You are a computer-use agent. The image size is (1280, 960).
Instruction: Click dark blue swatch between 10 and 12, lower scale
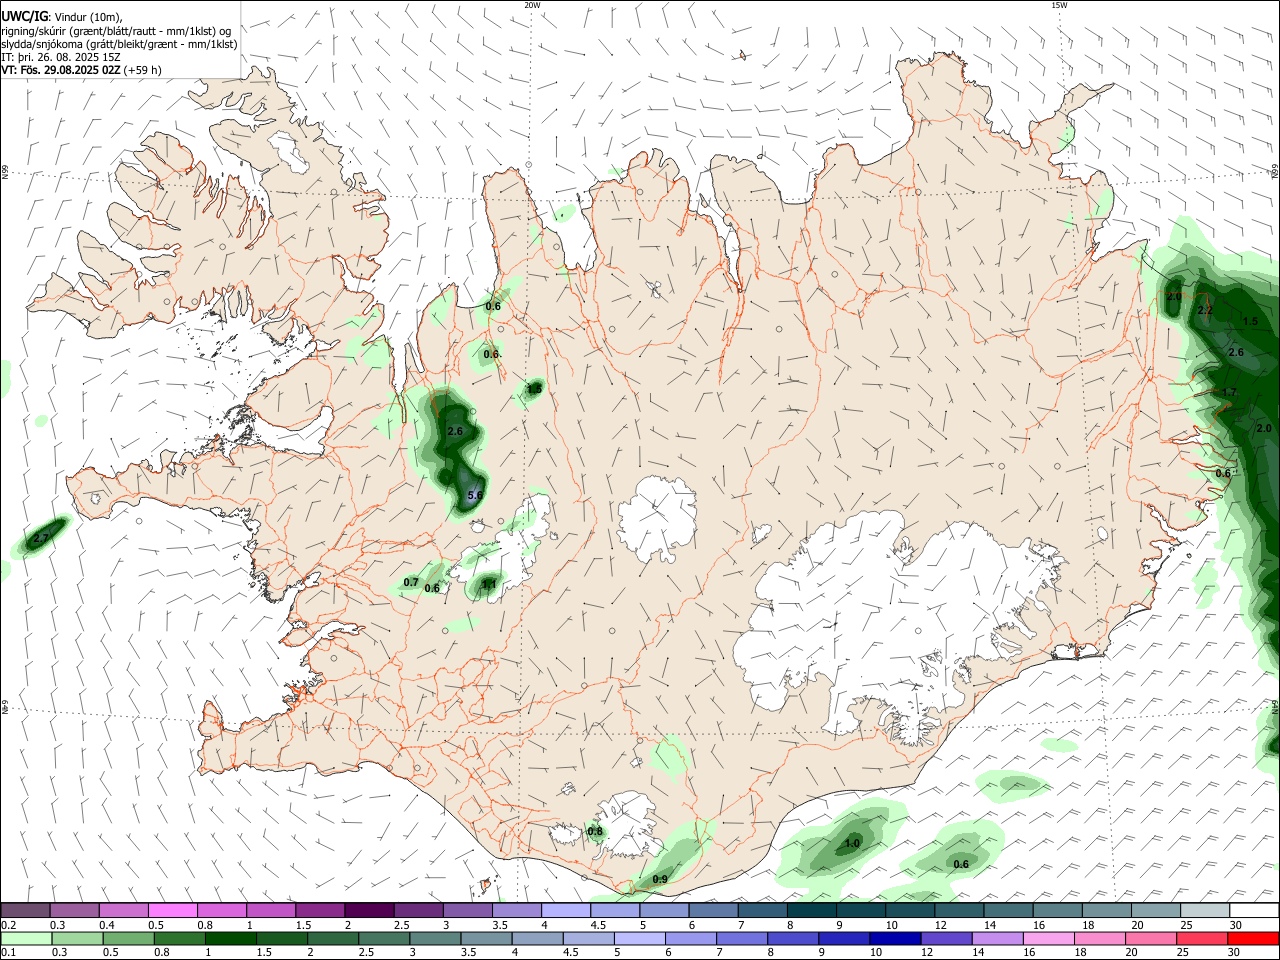[893, 938]
